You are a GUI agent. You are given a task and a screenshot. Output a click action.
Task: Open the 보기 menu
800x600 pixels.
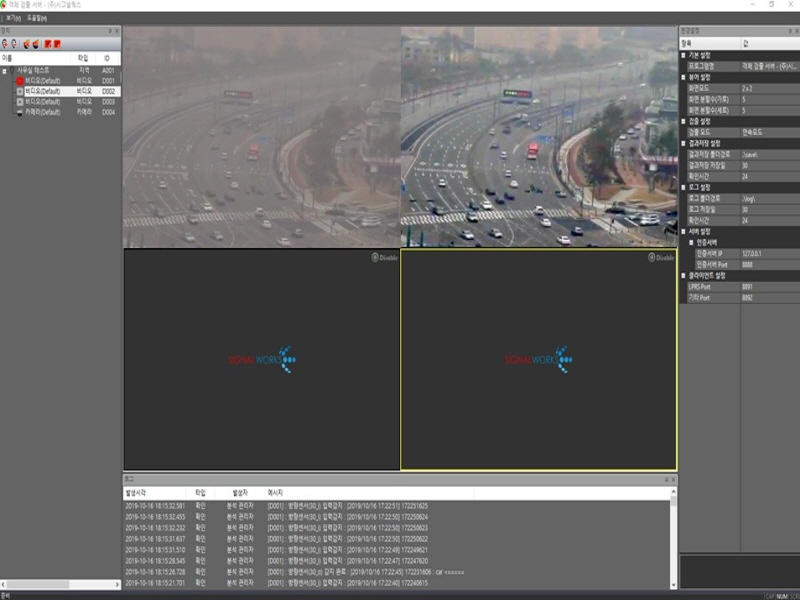pos(13,18)
